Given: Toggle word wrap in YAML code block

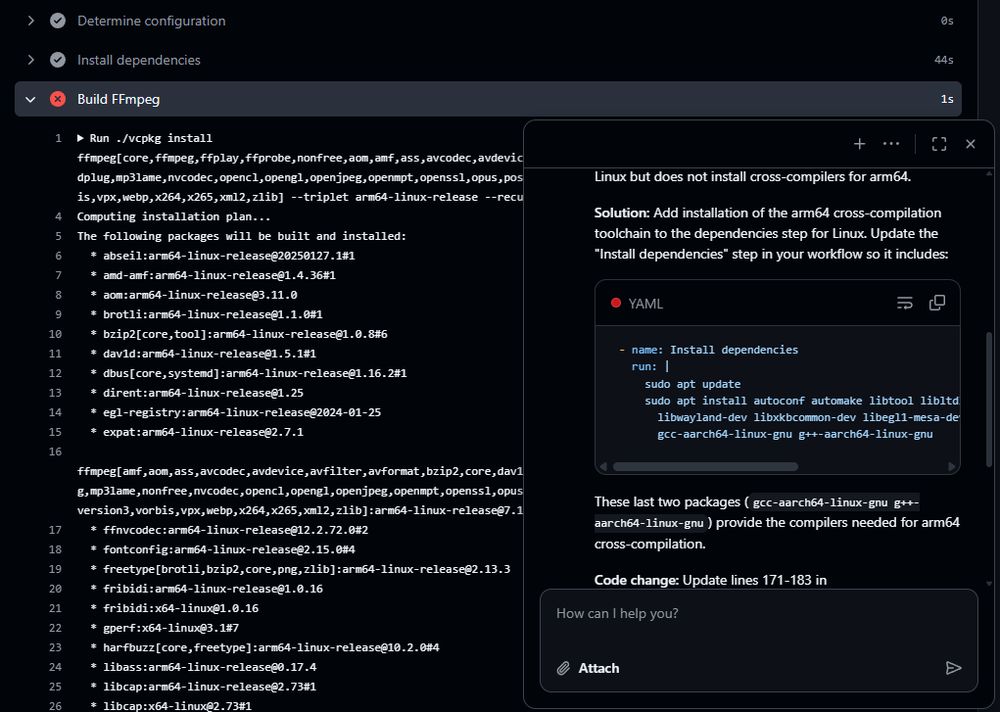Looking at the screenshot, I should (x=904, y=303).
